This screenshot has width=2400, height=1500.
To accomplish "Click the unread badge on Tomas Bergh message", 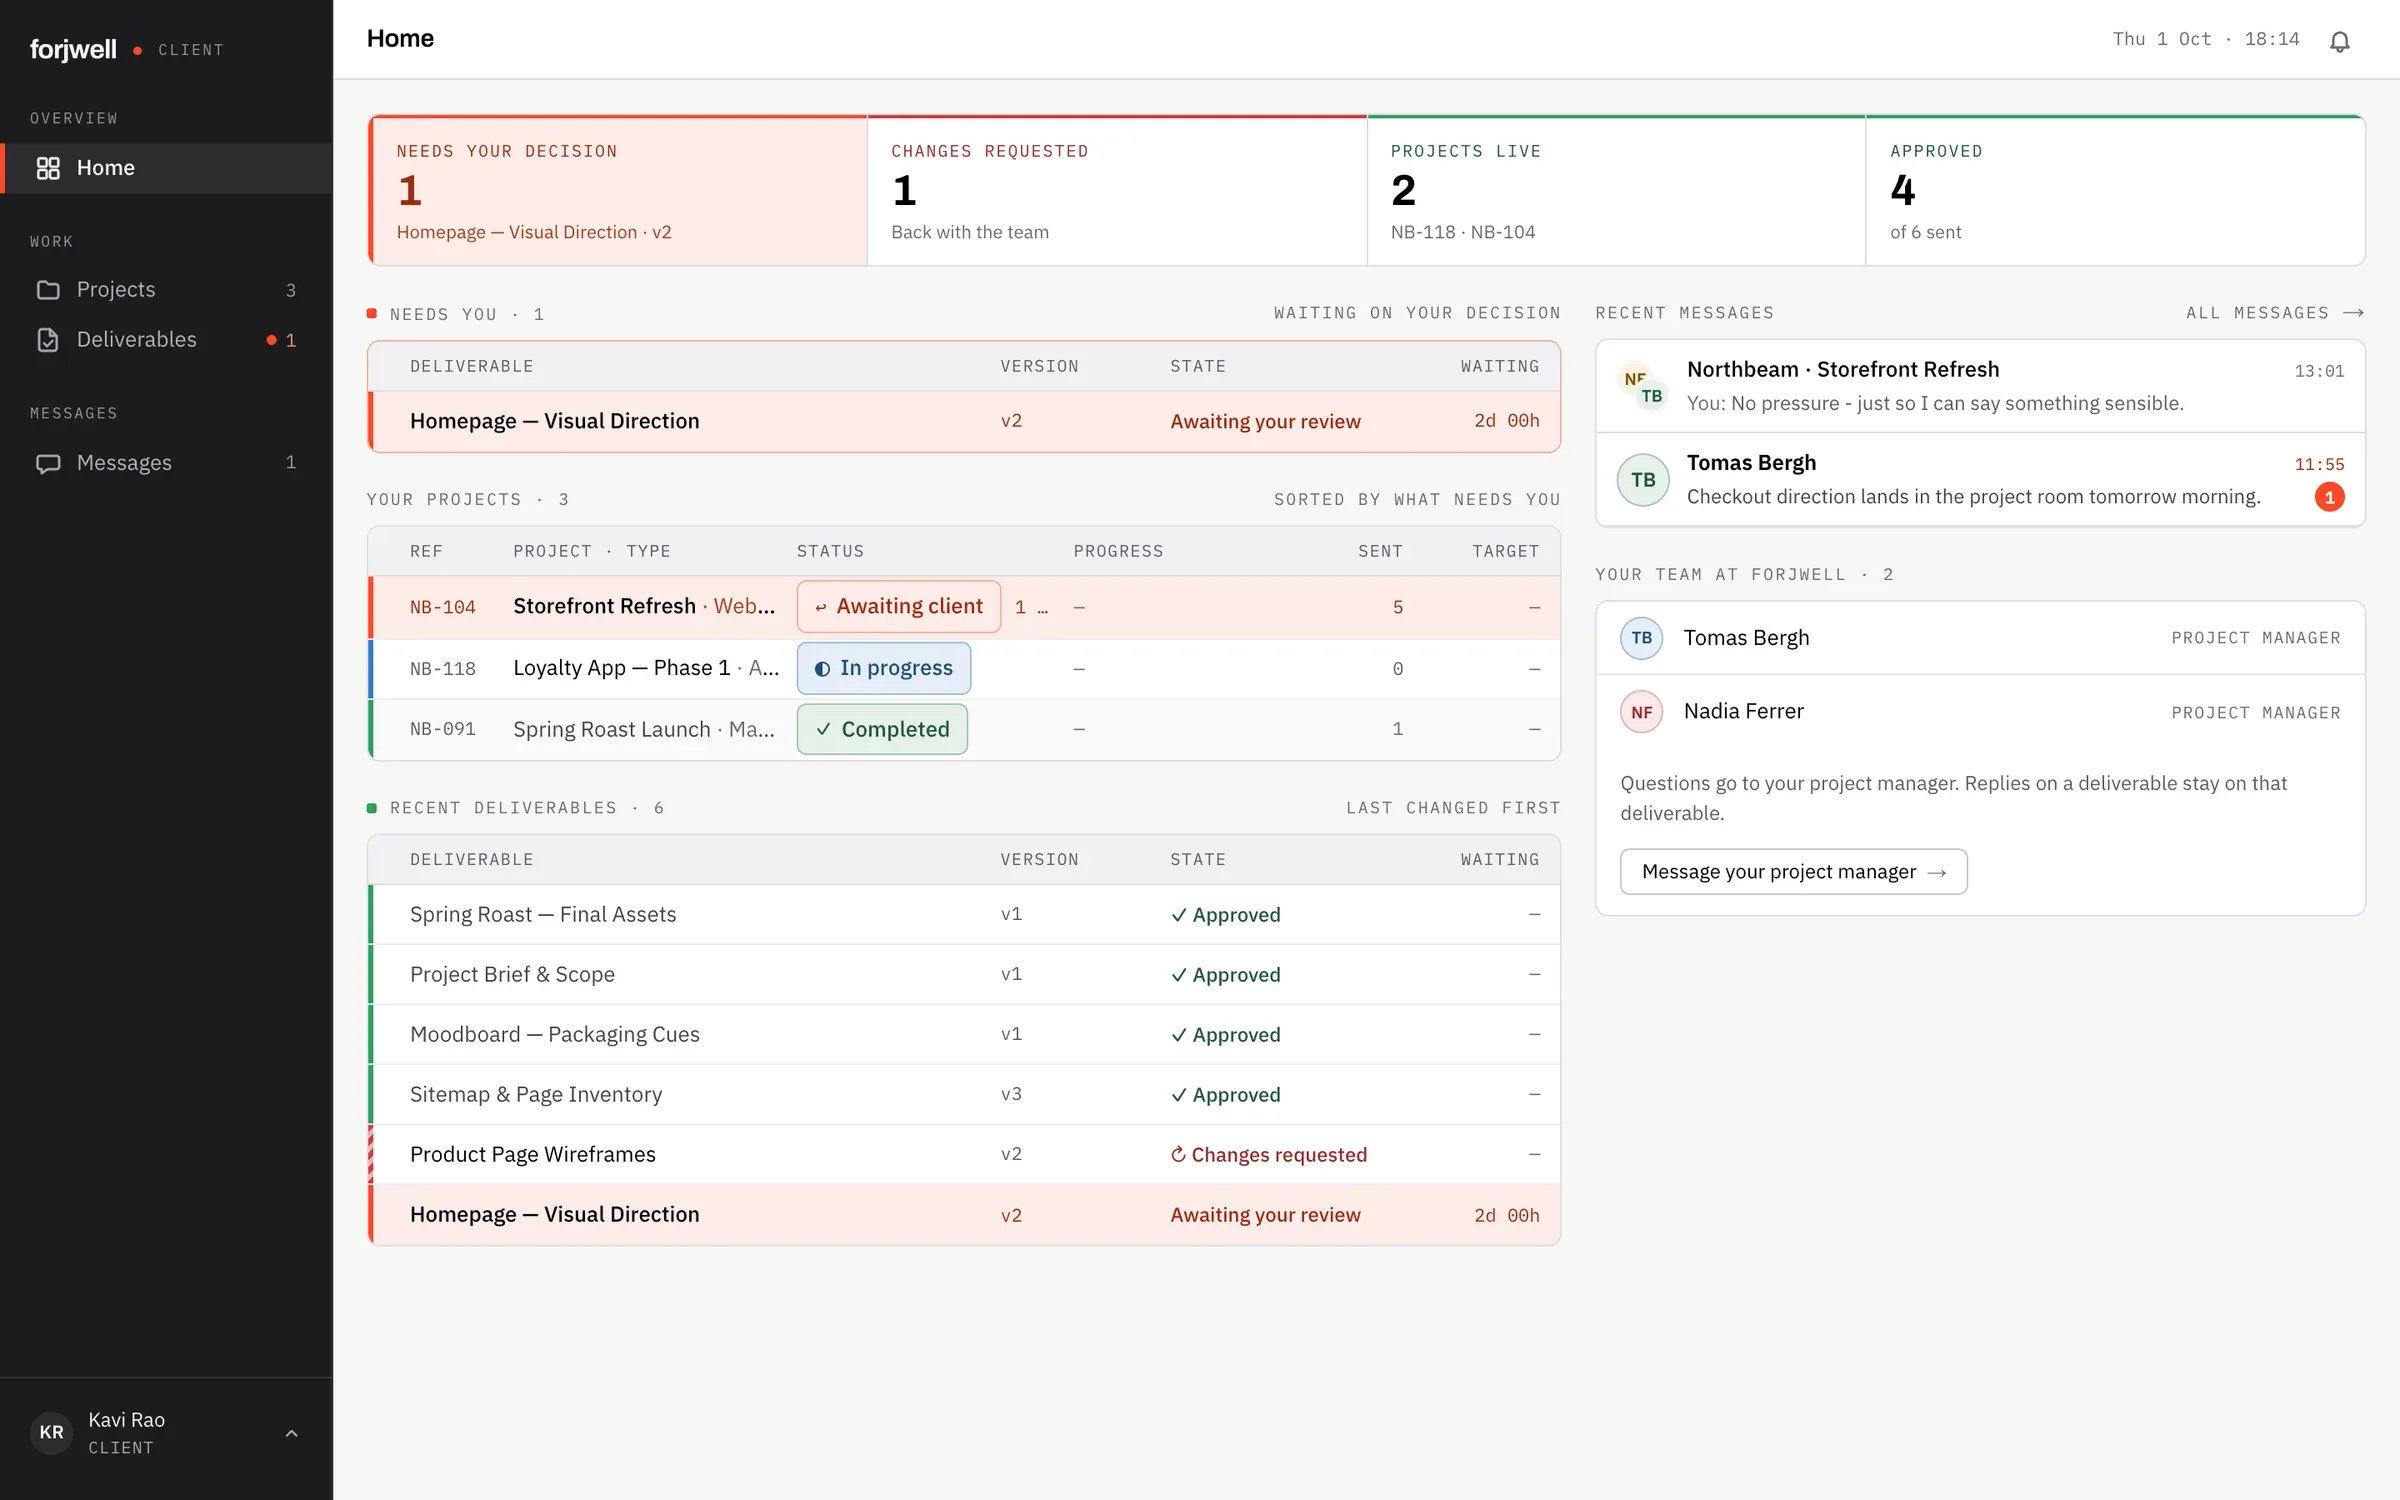I will pos(2329,497).
